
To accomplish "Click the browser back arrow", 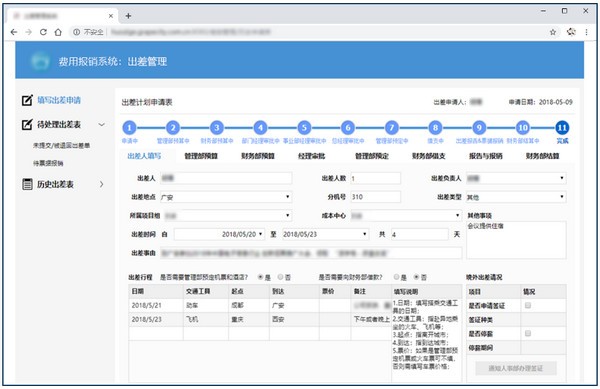I will coord(14,32).
